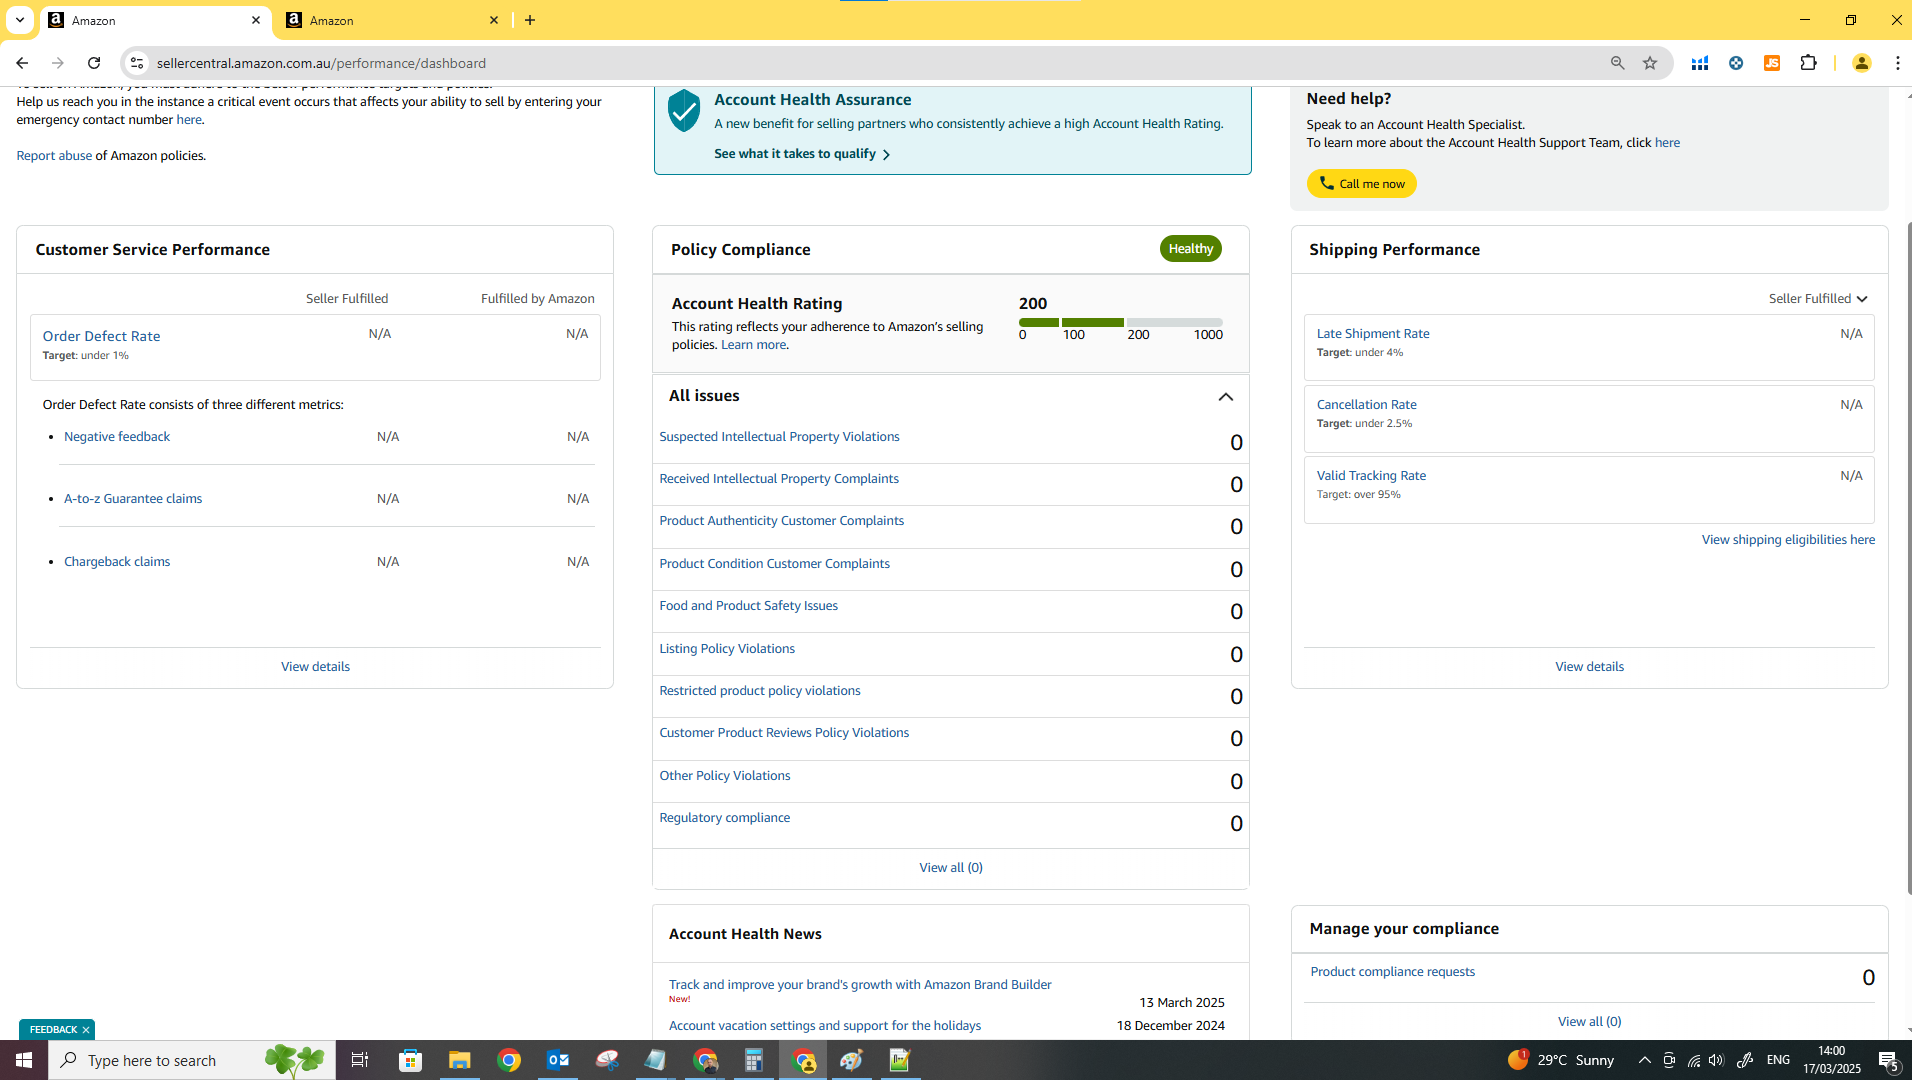
Task: Open the tab search dropdown arrow
Action: (19, 20)
